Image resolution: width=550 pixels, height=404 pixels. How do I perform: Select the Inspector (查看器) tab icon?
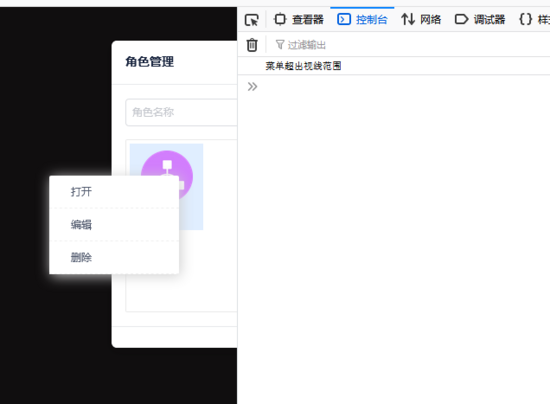pyautogui.click(x=280, y=19)
